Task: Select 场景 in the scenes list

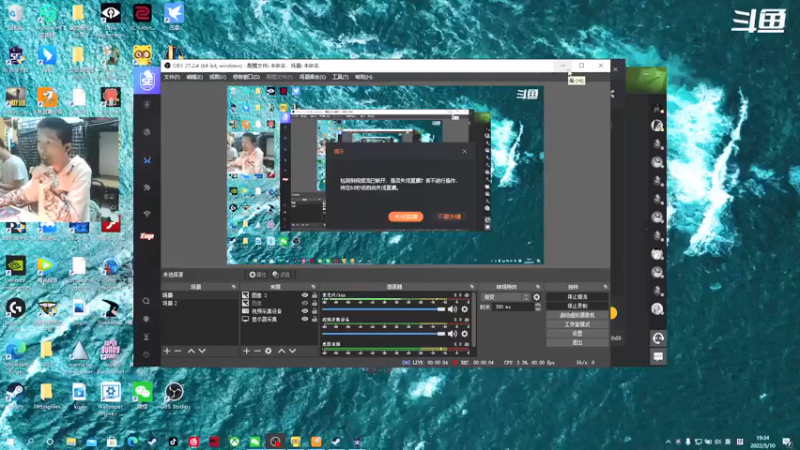Action: point(200,295)
